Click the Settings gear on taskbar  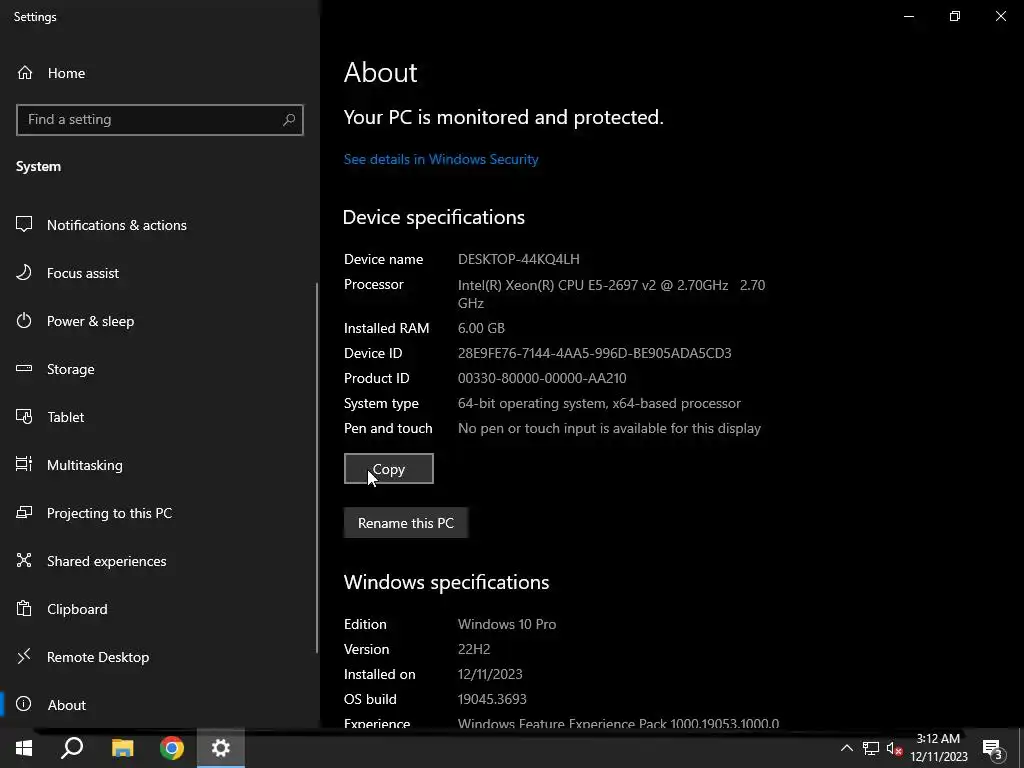click(221, 748)
